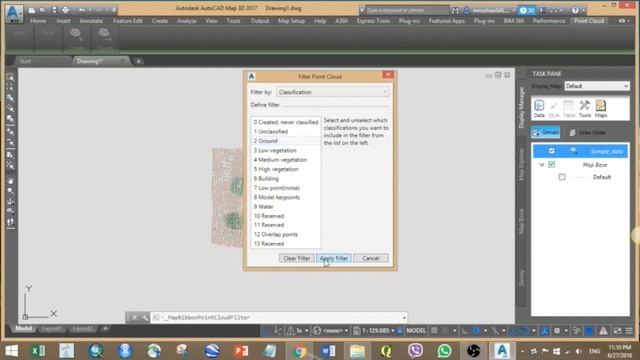Open the Display Map Default dropdown
Image resolution: width=640 pixels, height=360 pixels.
(597, 86)
